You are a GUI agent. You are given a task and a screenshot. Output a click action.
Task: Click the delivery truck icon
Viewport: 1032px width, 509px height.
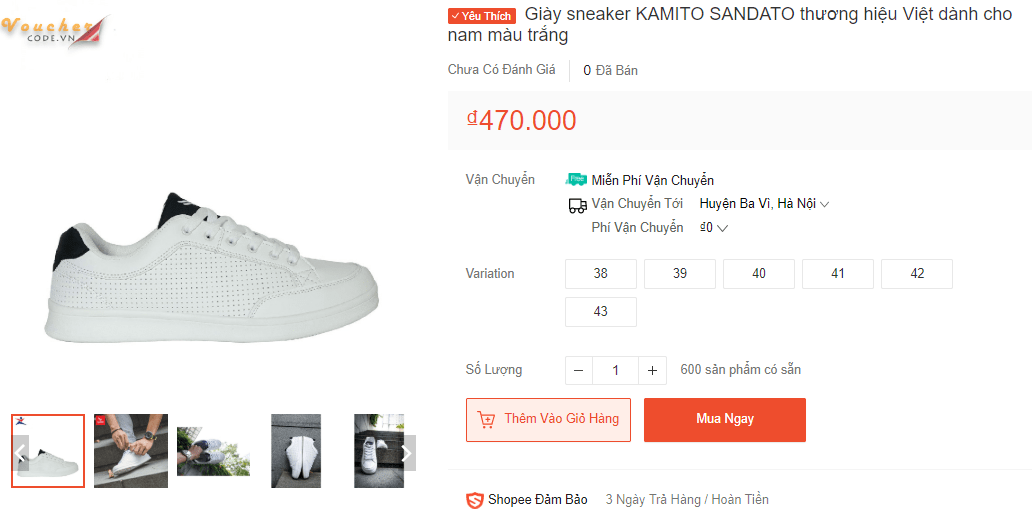pos(577,205)
